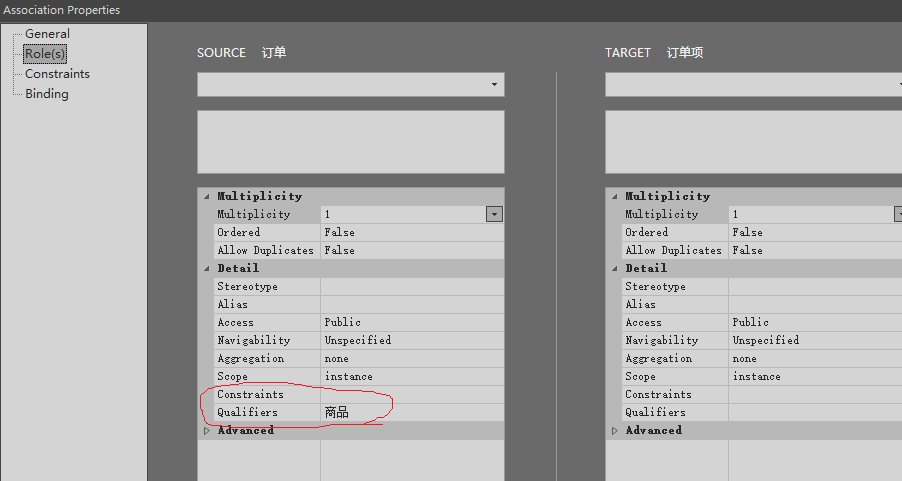Open the TARGET role name dropdown
902x481 pixels.
click(x=752, y=85)
